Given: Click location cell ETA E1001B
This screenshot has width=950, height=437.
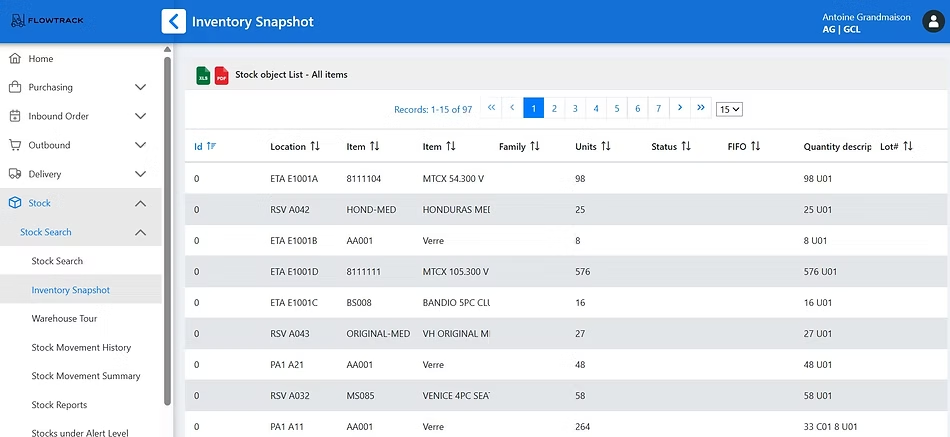Looking at the screenshot, I should point(294,241).
